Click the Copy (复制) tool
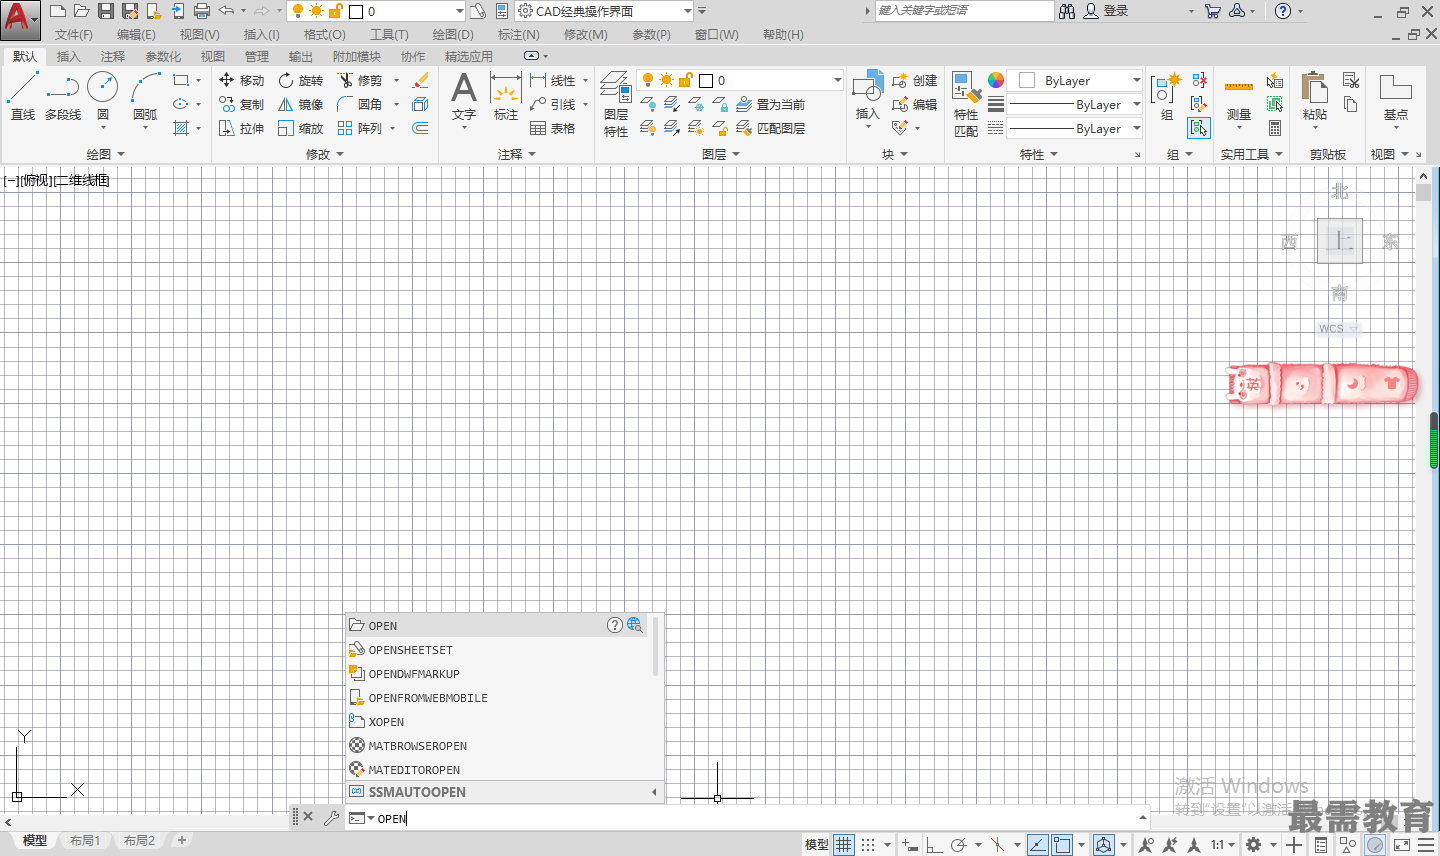This screenshot has height=856, width=1440. pyautogui.click(x=241, y=104)
